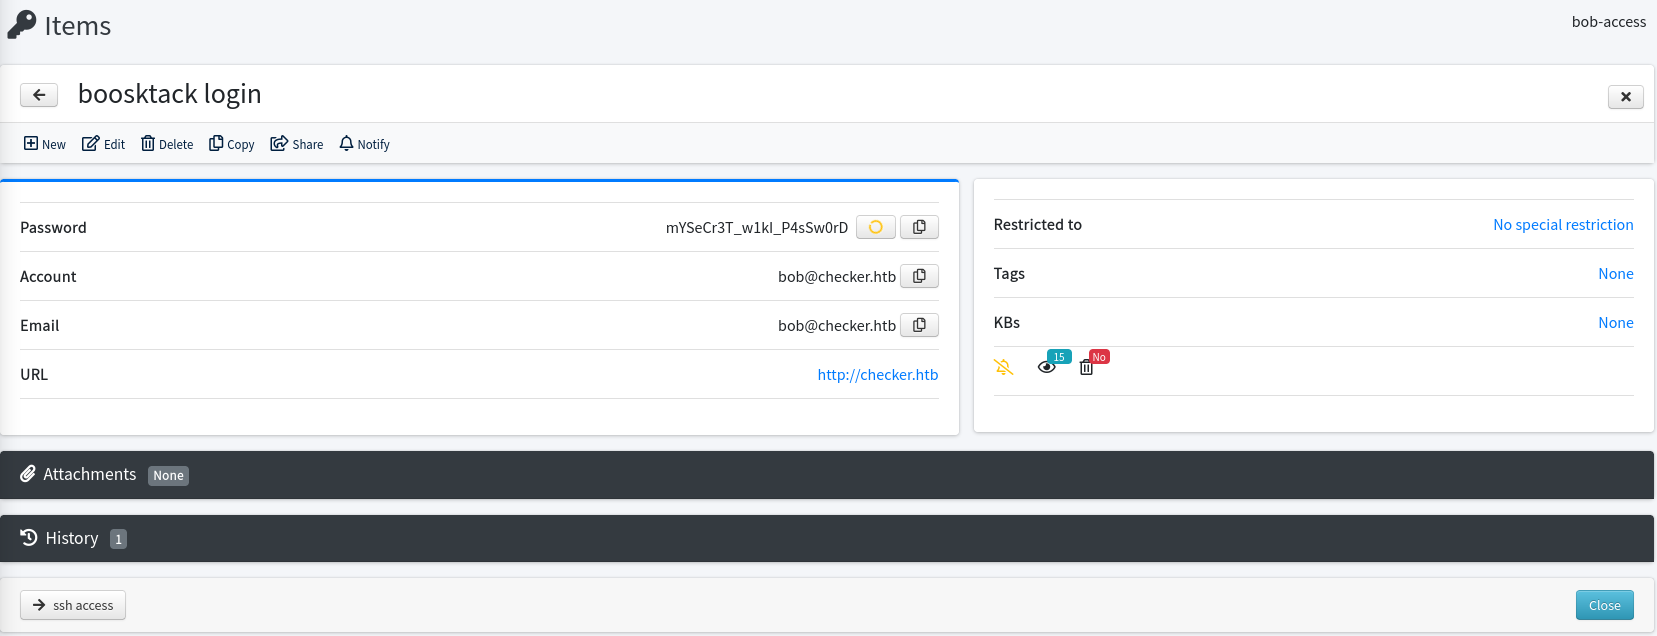Expand the History section
The width and height of the screenshot is (1657, 636).
[827, 538]
